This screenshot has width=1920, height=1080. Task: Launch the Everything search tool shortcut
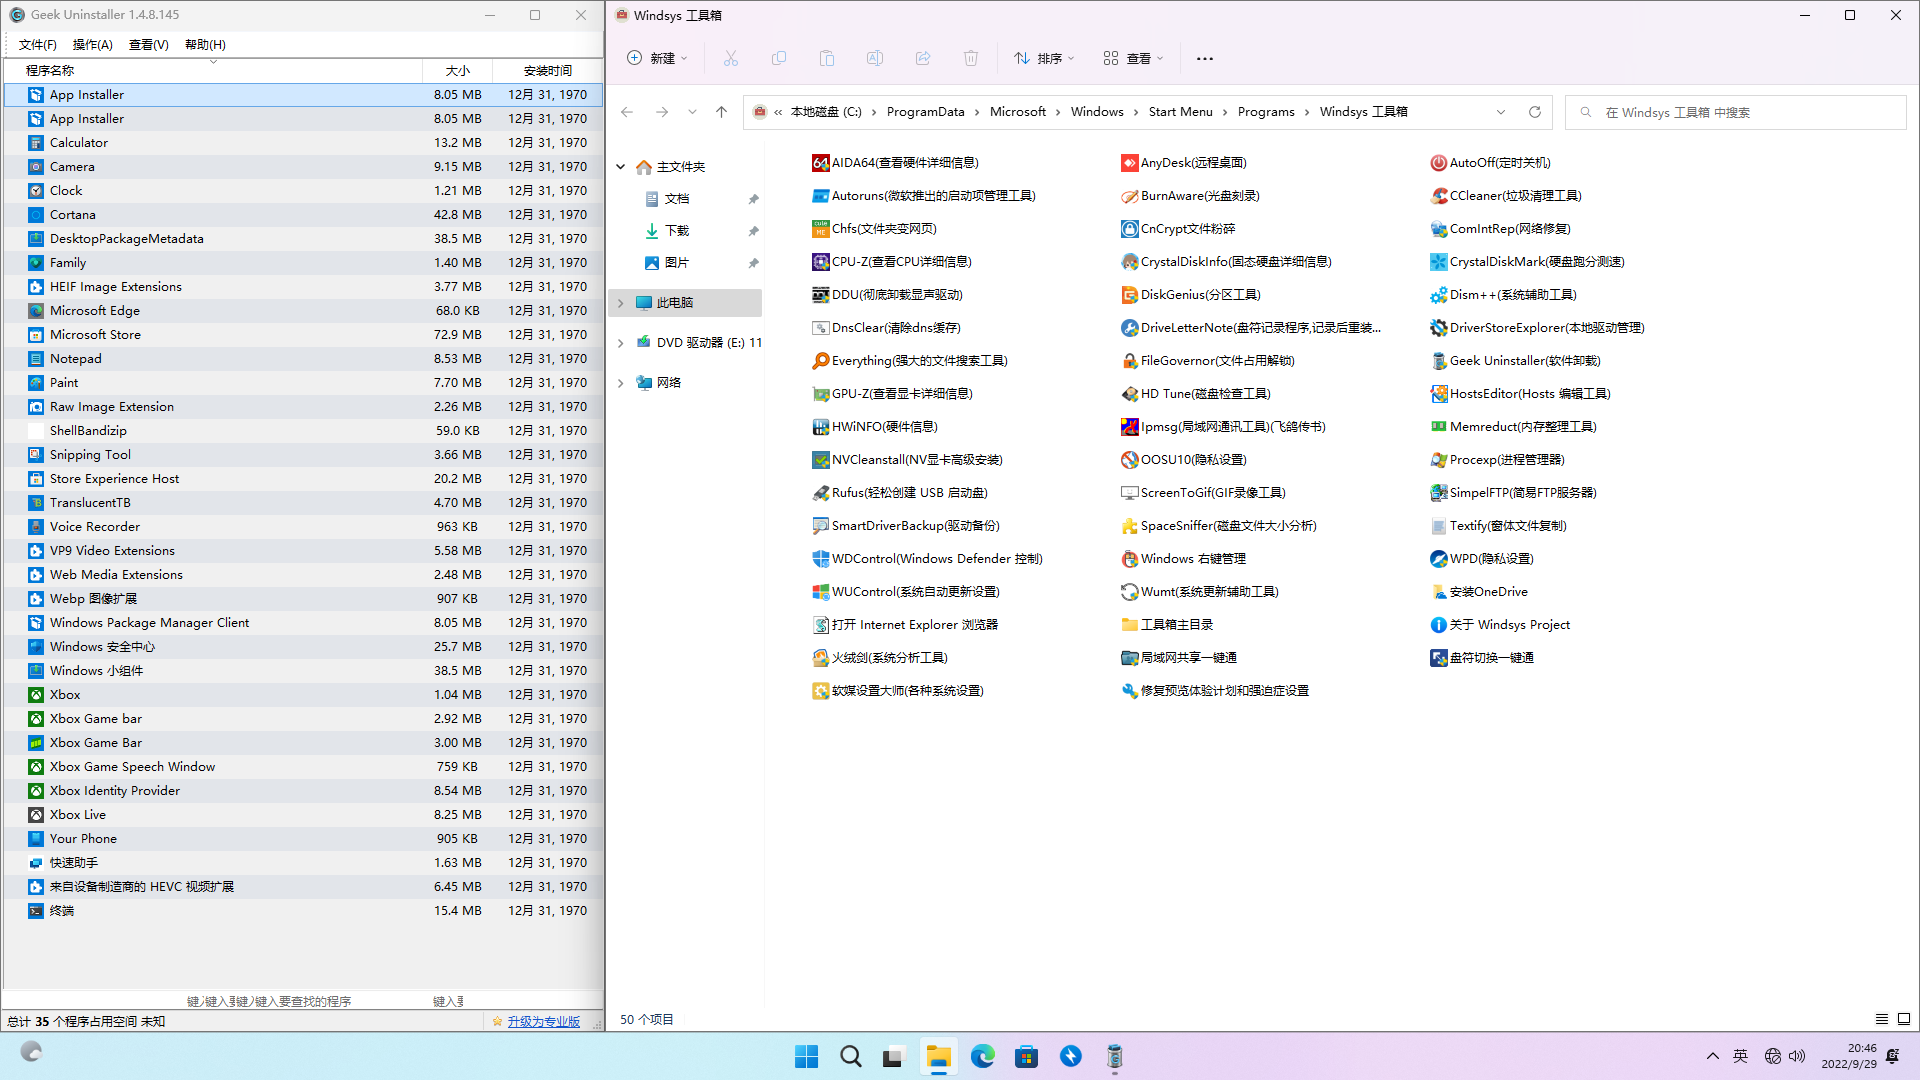click(918, 361)
